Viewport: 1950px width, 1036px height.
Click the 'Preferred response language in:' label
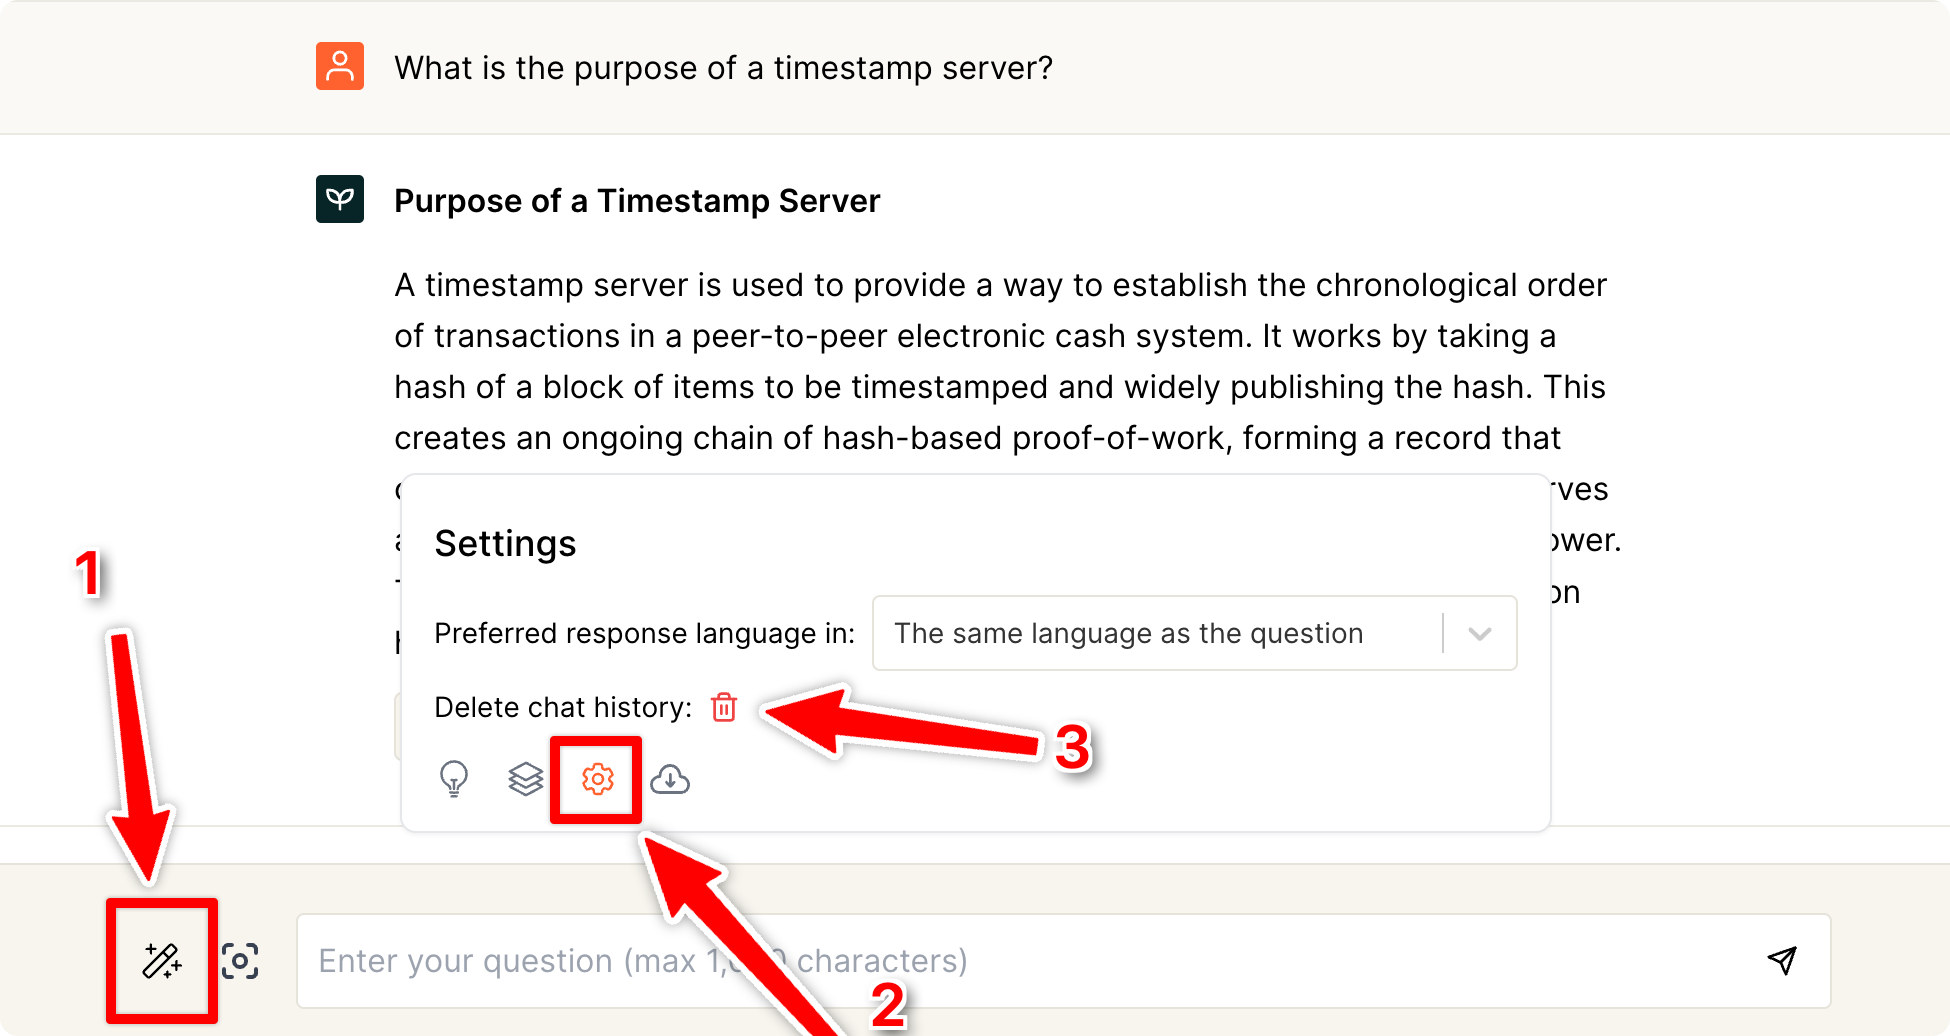tap(644, 634)
